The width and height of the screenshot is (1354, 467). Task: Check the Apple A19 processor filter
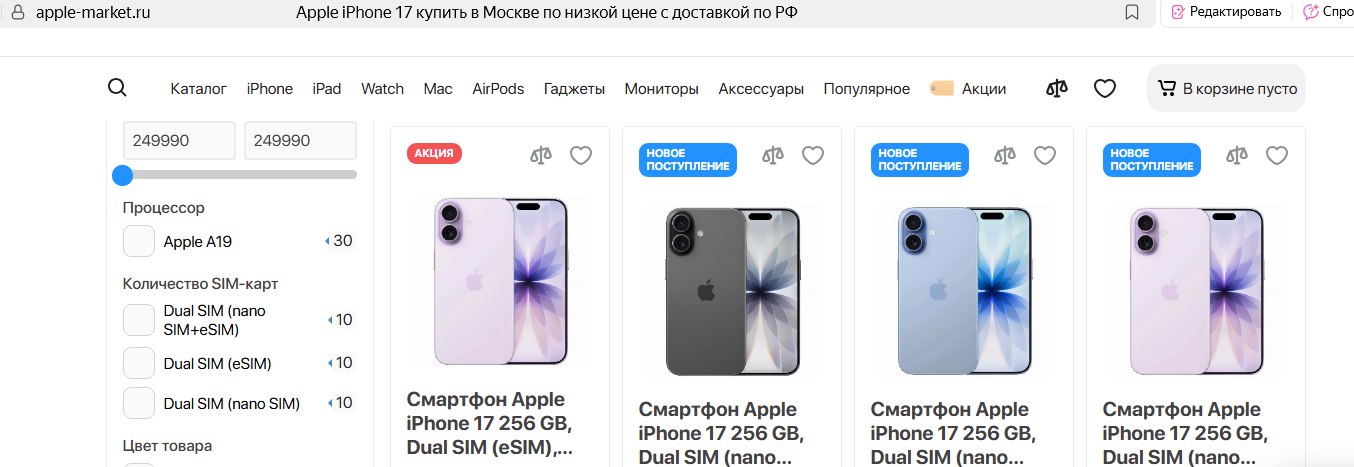[139, 241]
